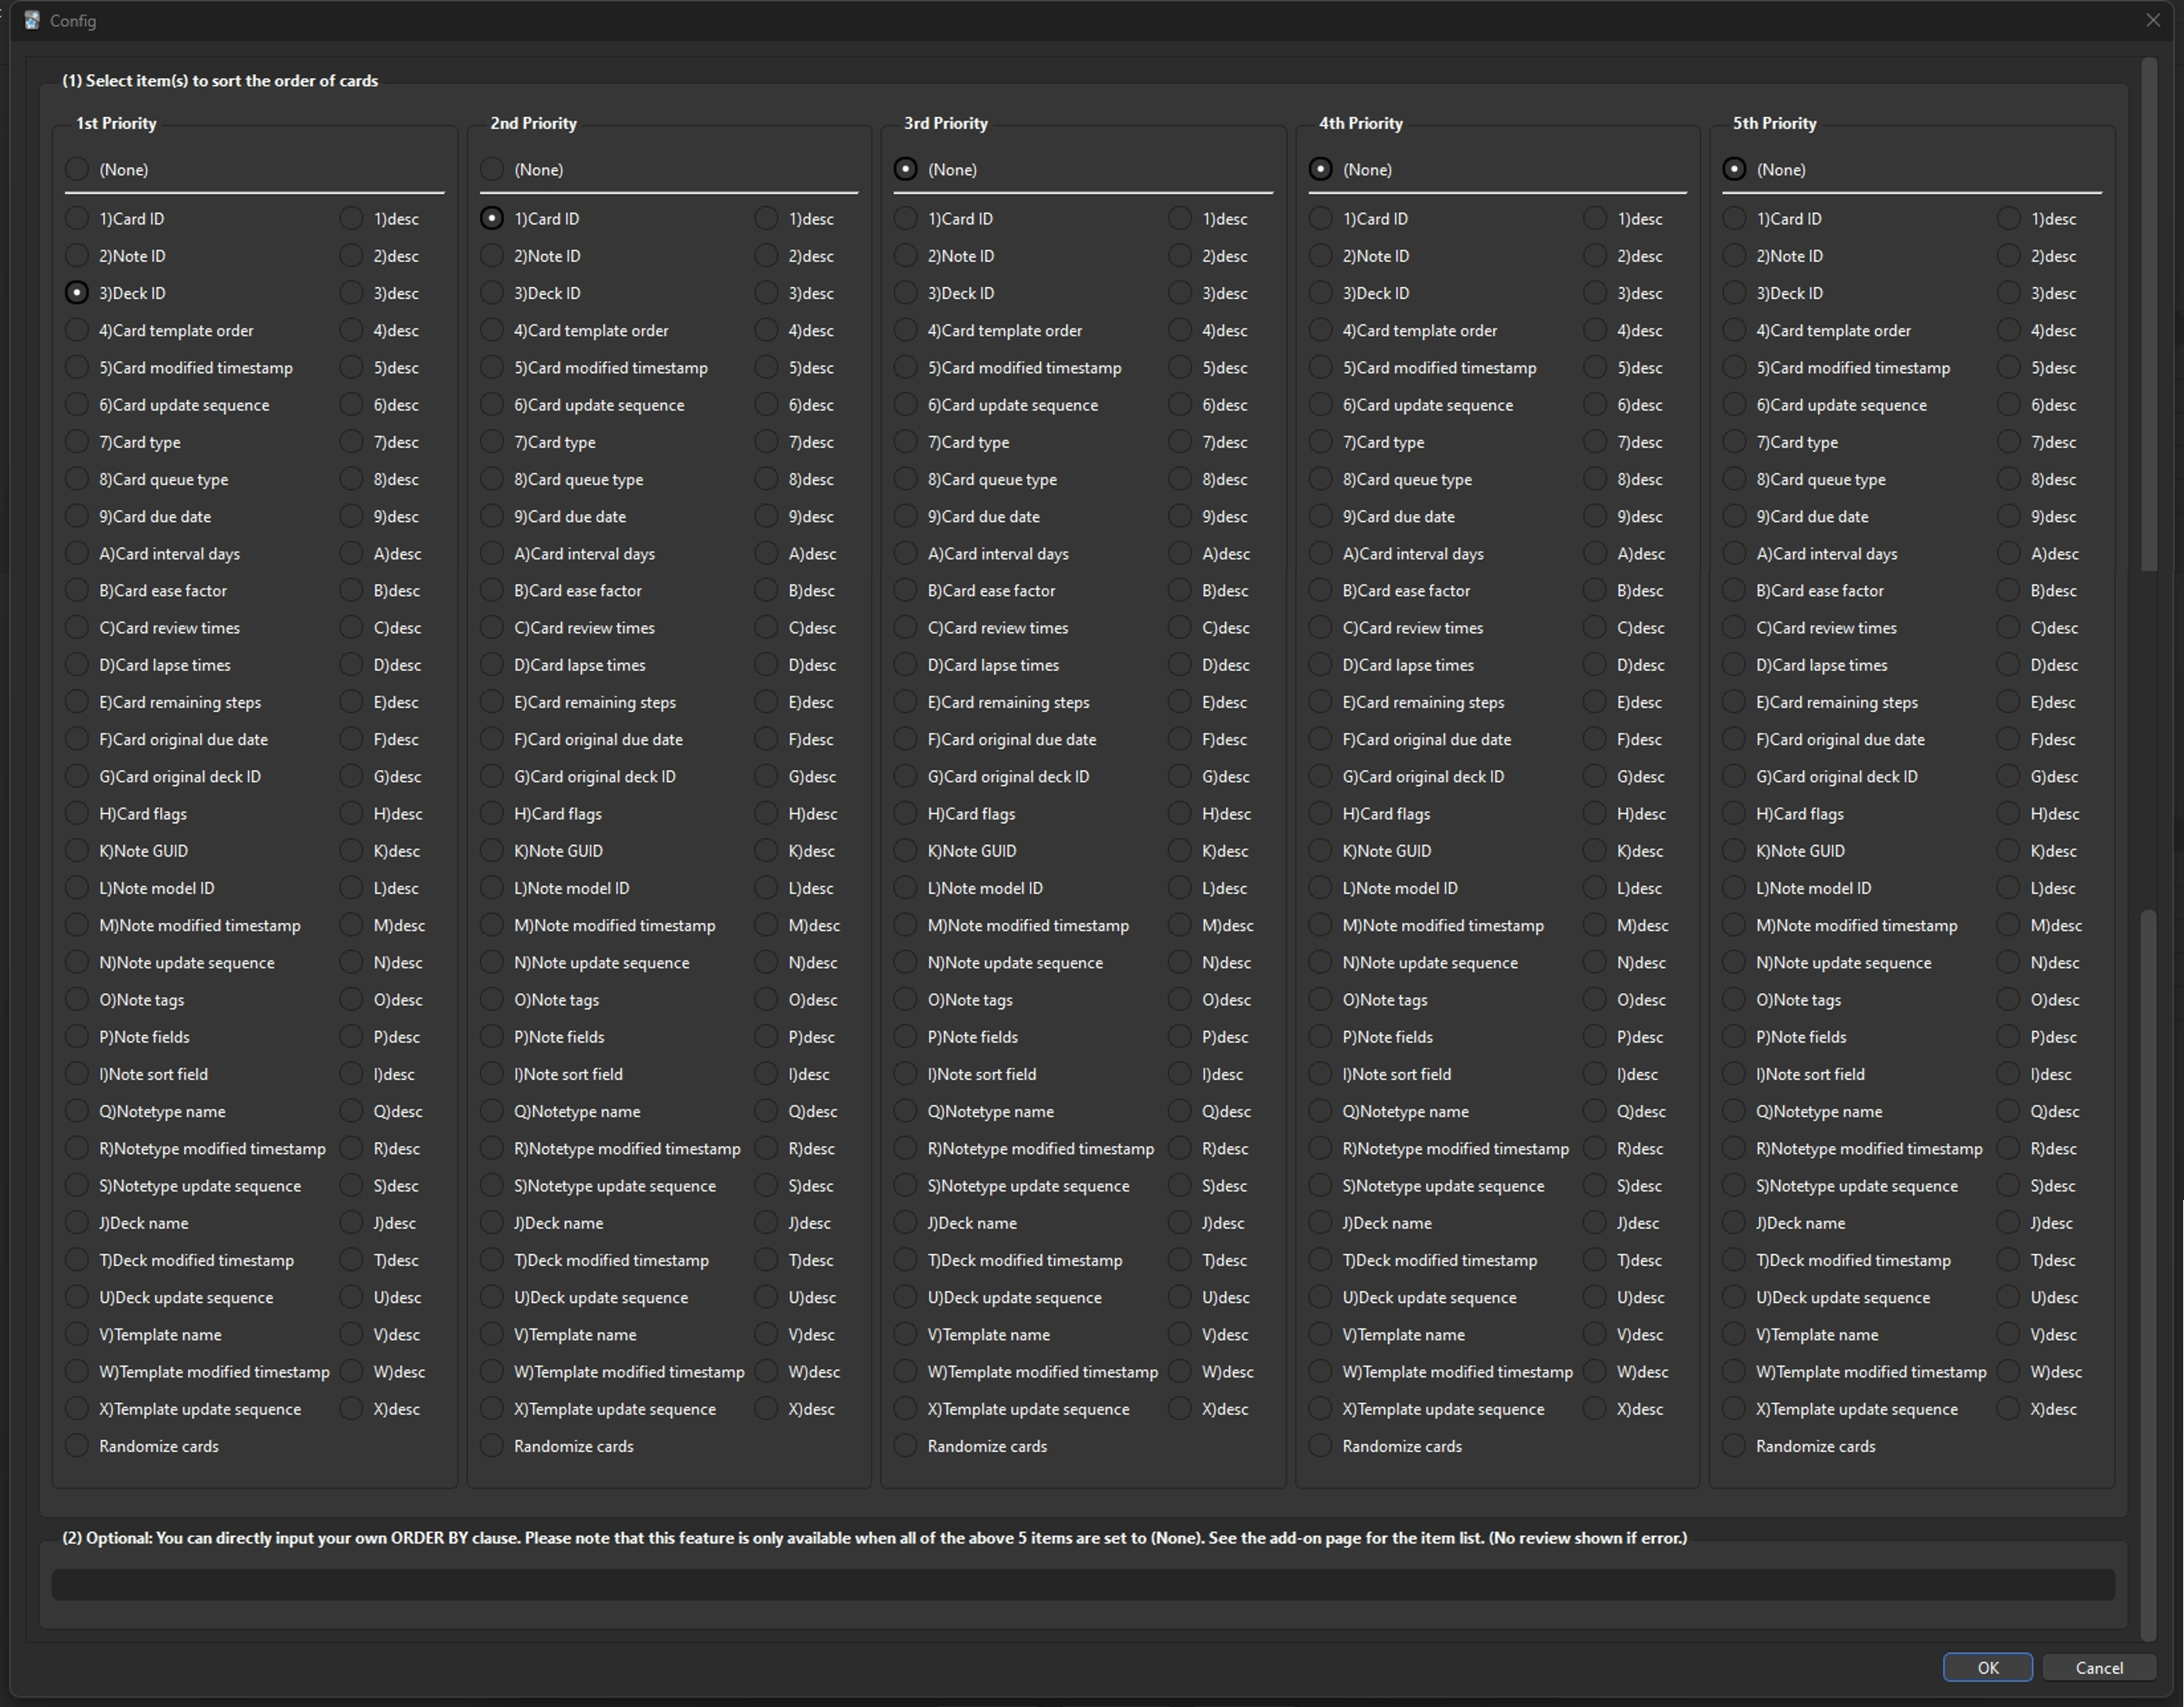2184x1707 pixels.
Task: Choose Note tags in 4th Priority
Action: coord(1321,1000)
